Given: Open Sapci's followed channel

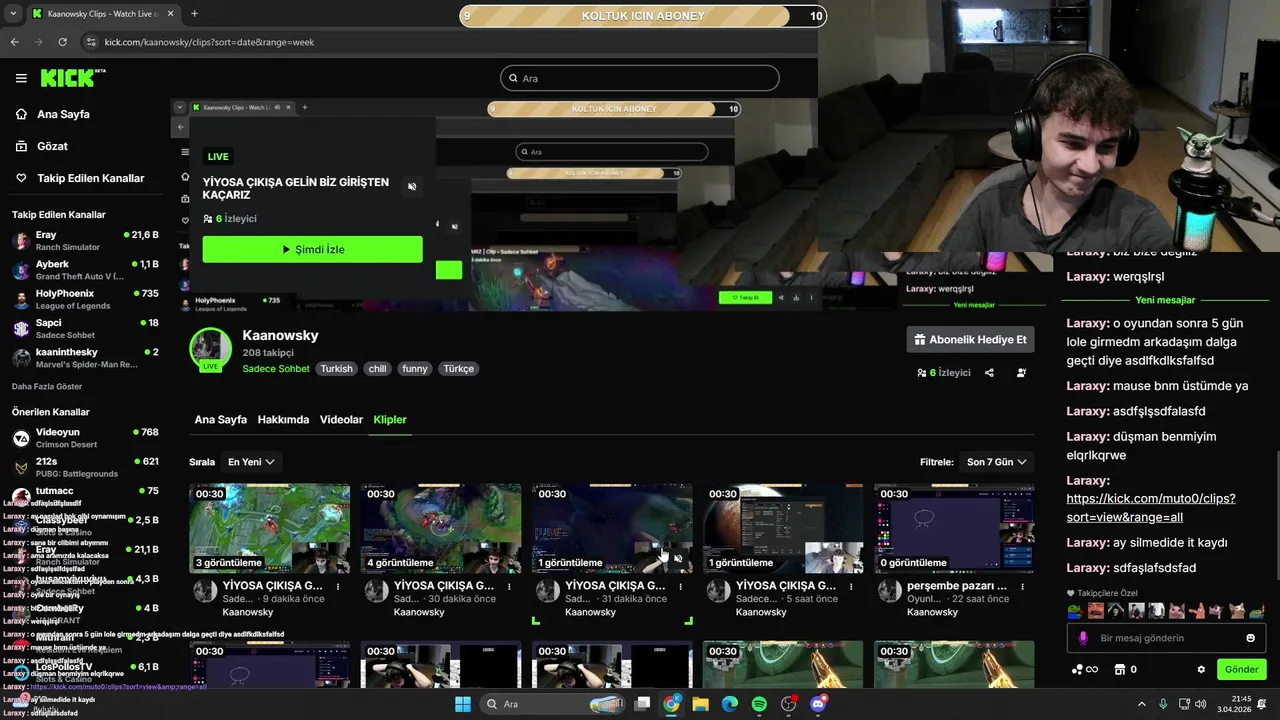Looking at the screenshot, I should 85,329.
